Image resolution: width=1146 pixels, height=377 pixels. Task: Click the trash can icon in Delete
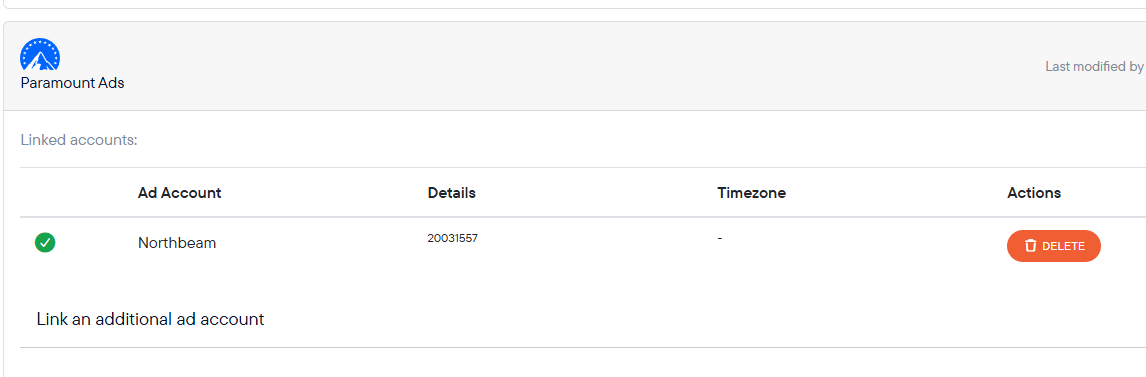1031,246
